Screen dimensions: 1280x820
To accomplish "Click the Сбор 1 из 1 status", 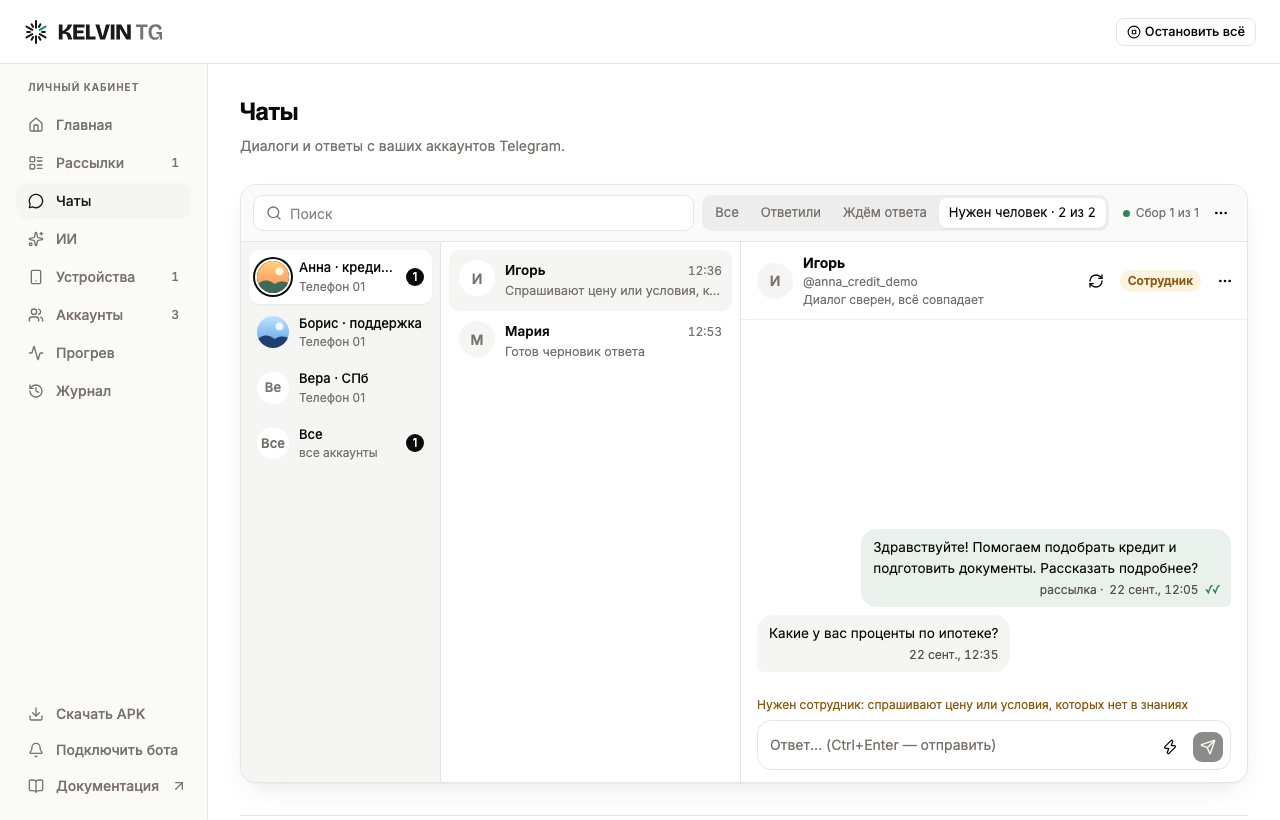I will point(1161,213).
